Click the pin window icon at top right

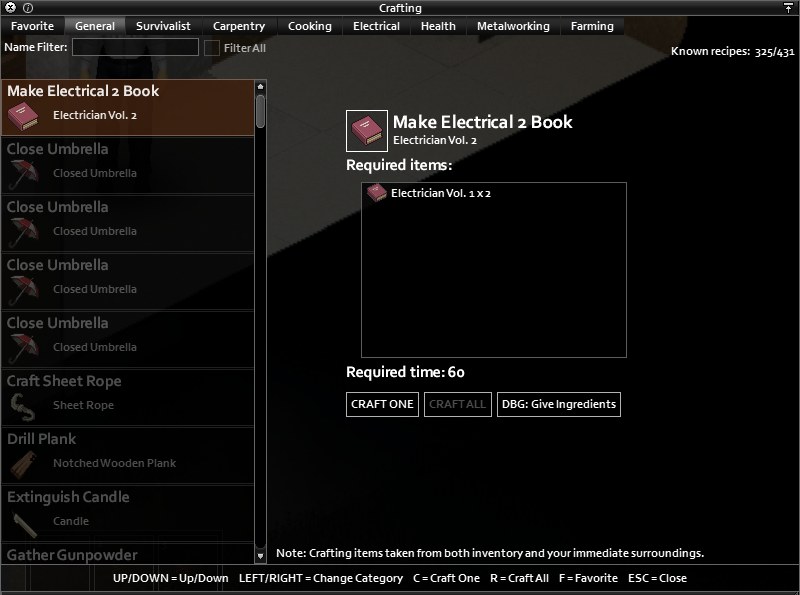tap(788, 8)
